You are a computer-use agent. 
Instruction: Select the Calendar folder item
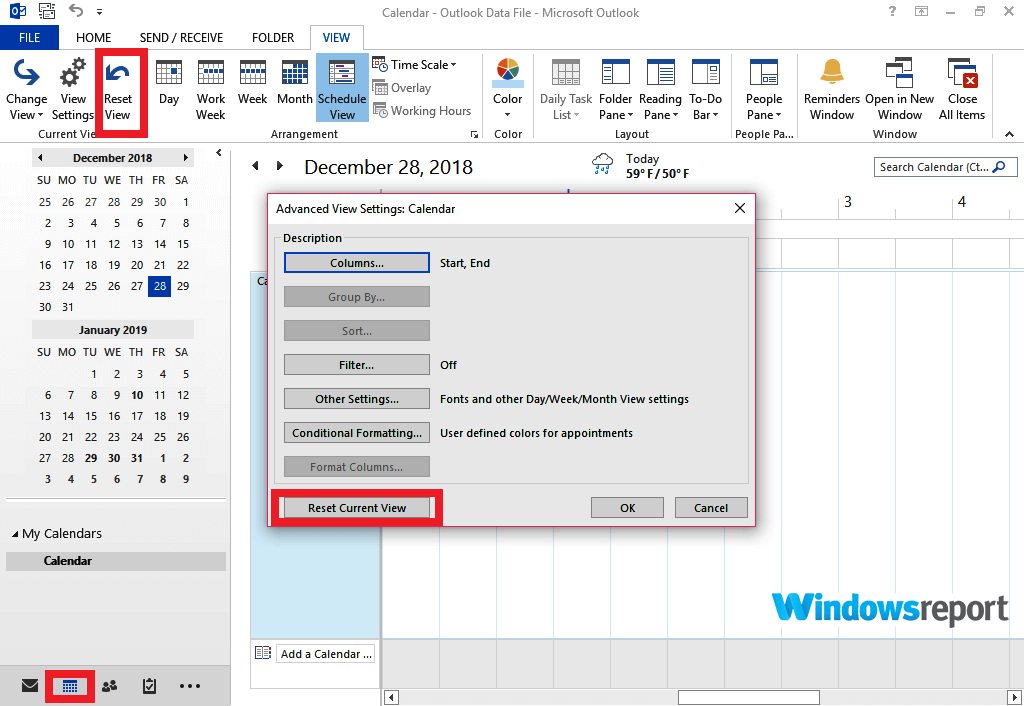(116, 561)
